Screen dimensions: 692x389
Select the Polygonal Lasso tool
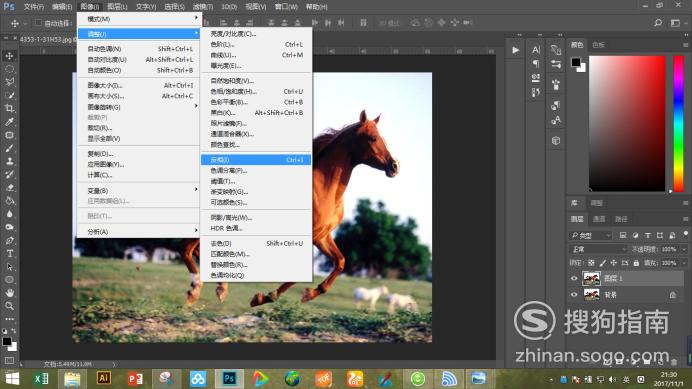point(9,82)
